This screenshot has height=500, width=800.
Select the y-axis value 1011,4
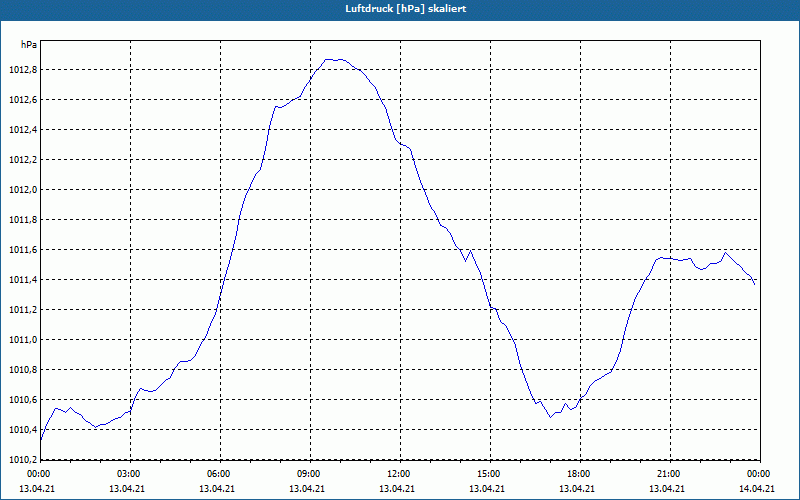point(23,280)
